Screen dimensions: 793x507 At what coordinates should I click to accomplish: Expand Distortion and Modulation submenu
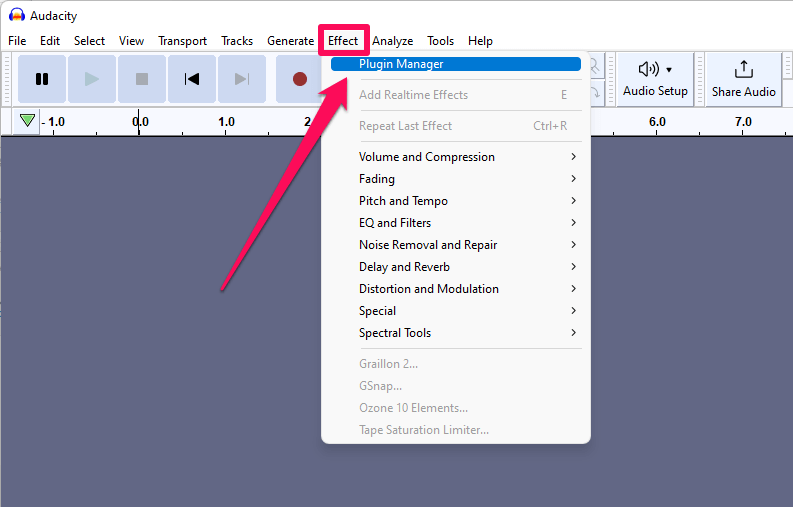point(456,289)
